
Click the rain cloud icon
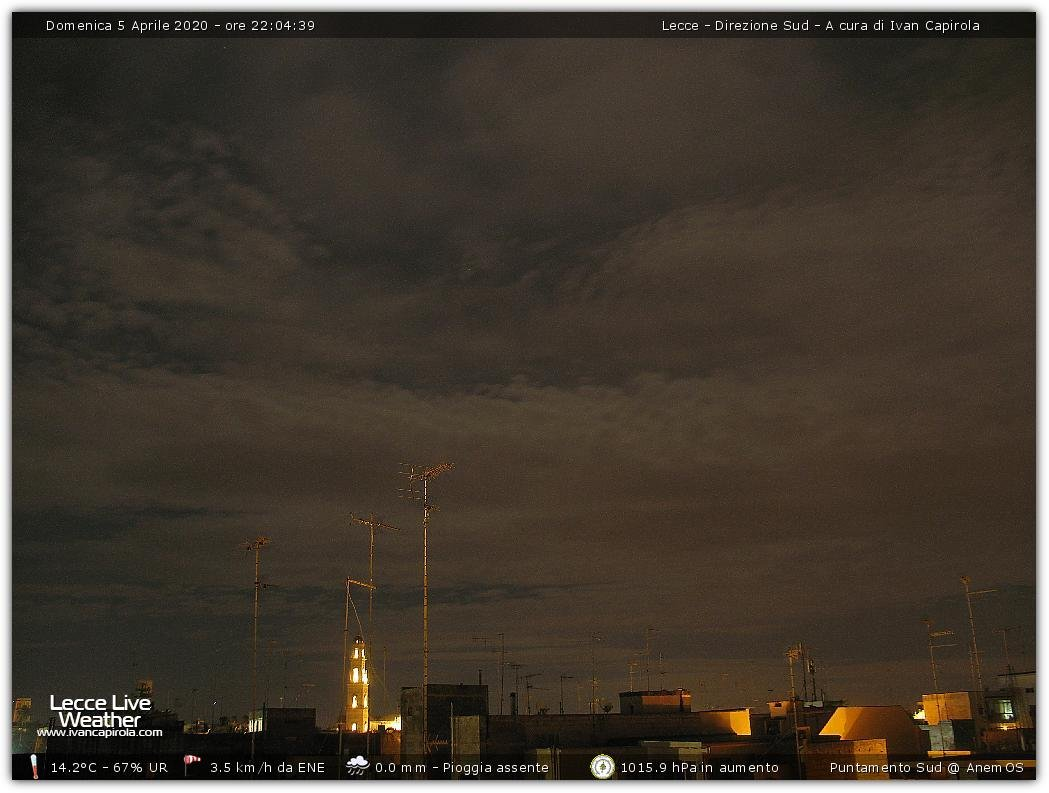[x=358, y=766]
